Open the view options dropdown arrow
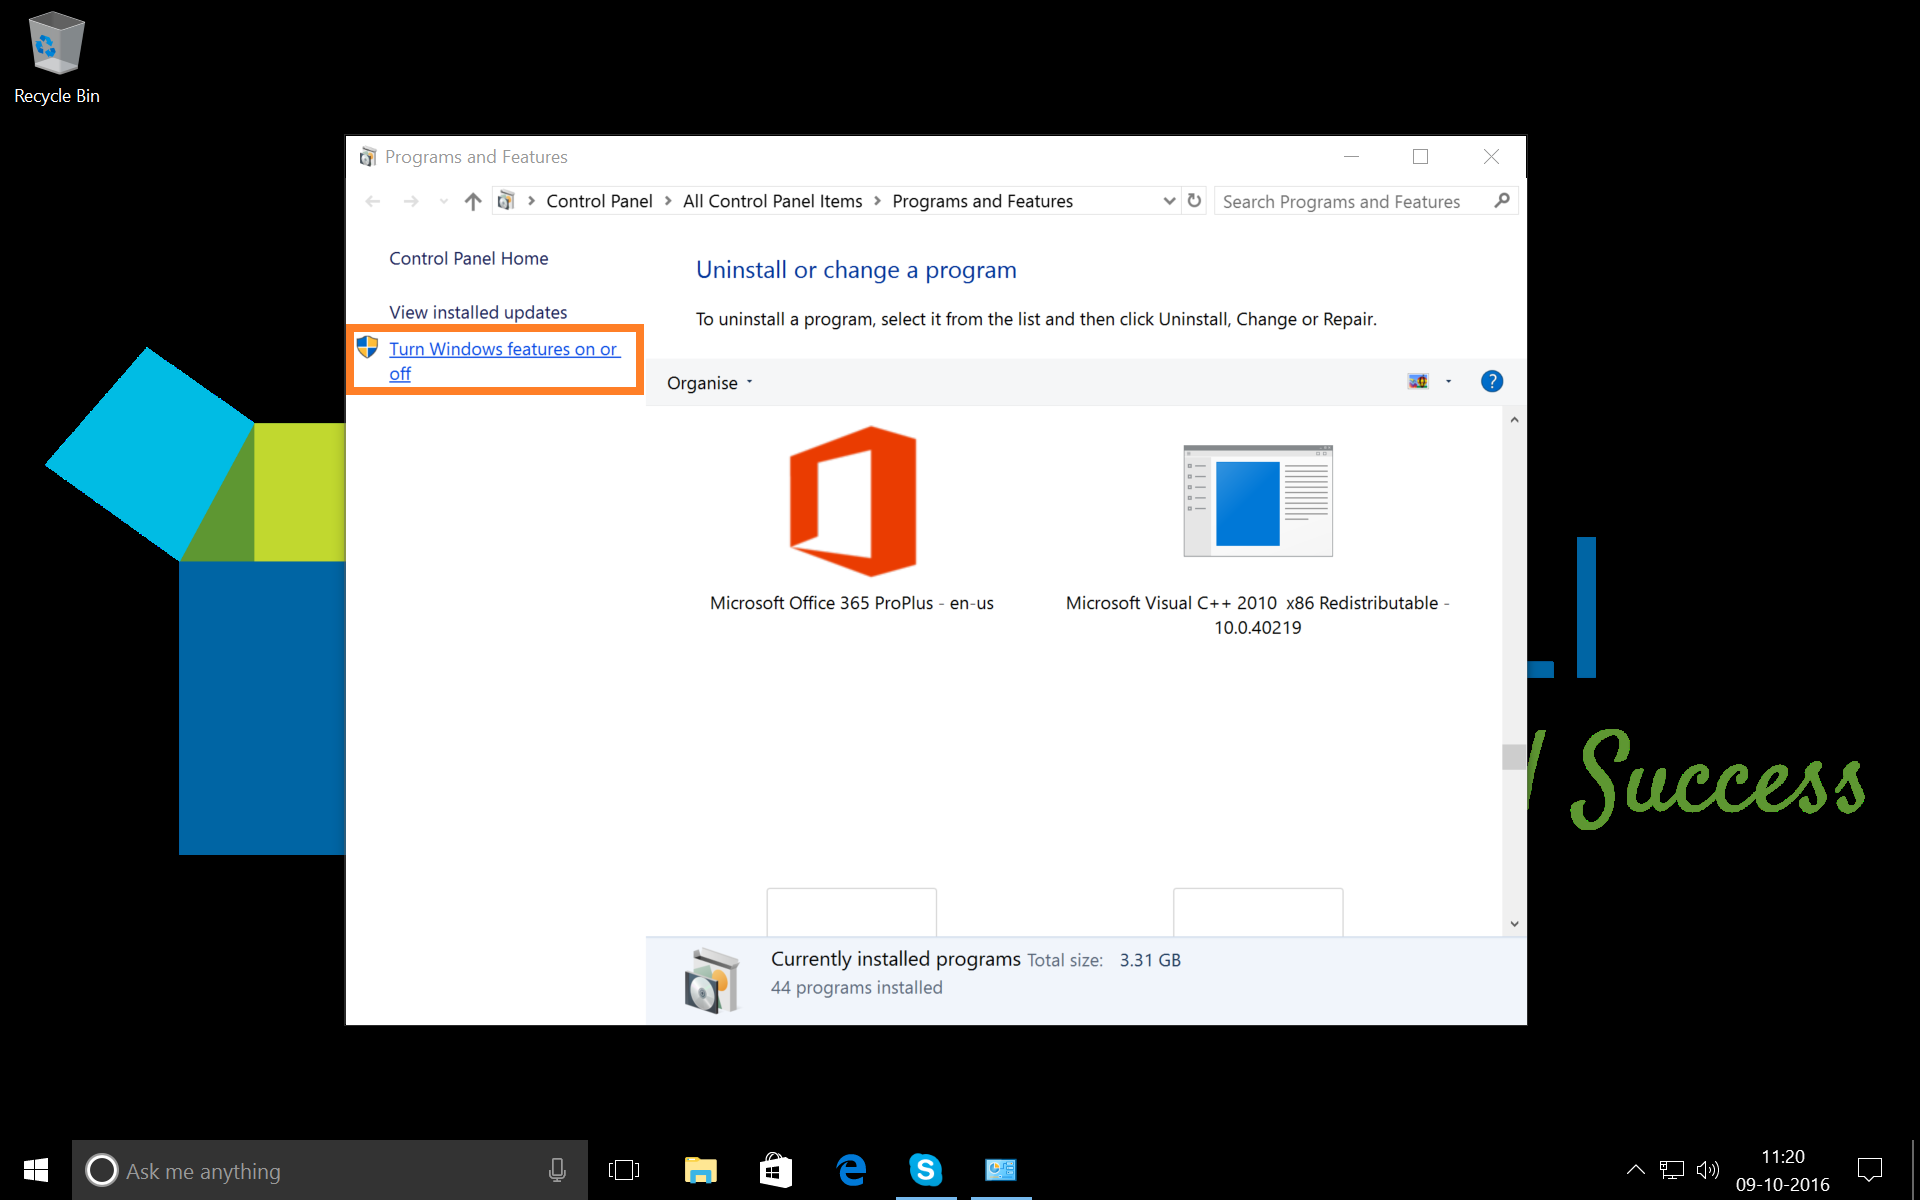The image size is (1920, 1200). click(1448, 381)
